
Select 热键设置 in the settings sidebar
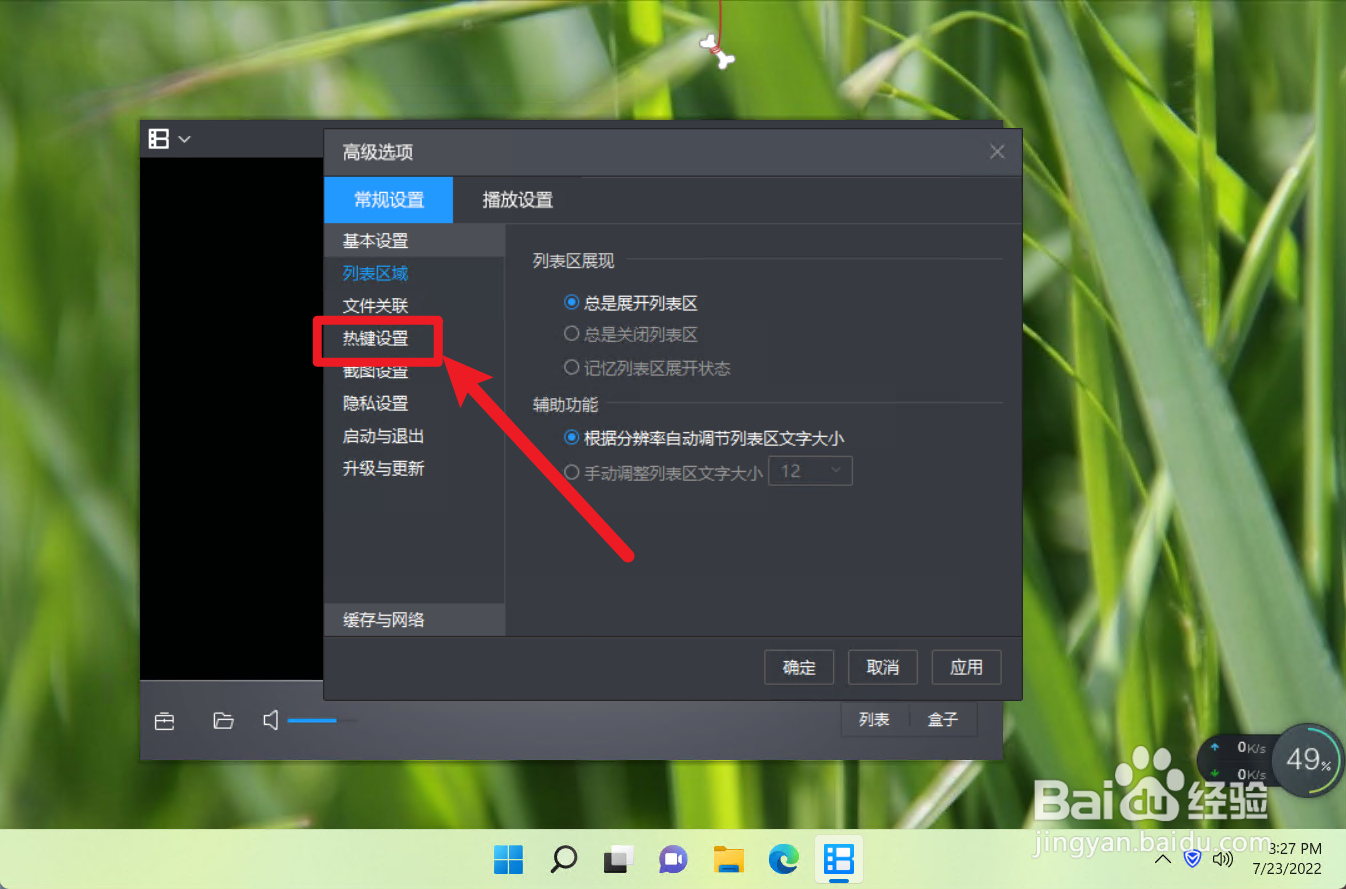[x=376, y=338]
